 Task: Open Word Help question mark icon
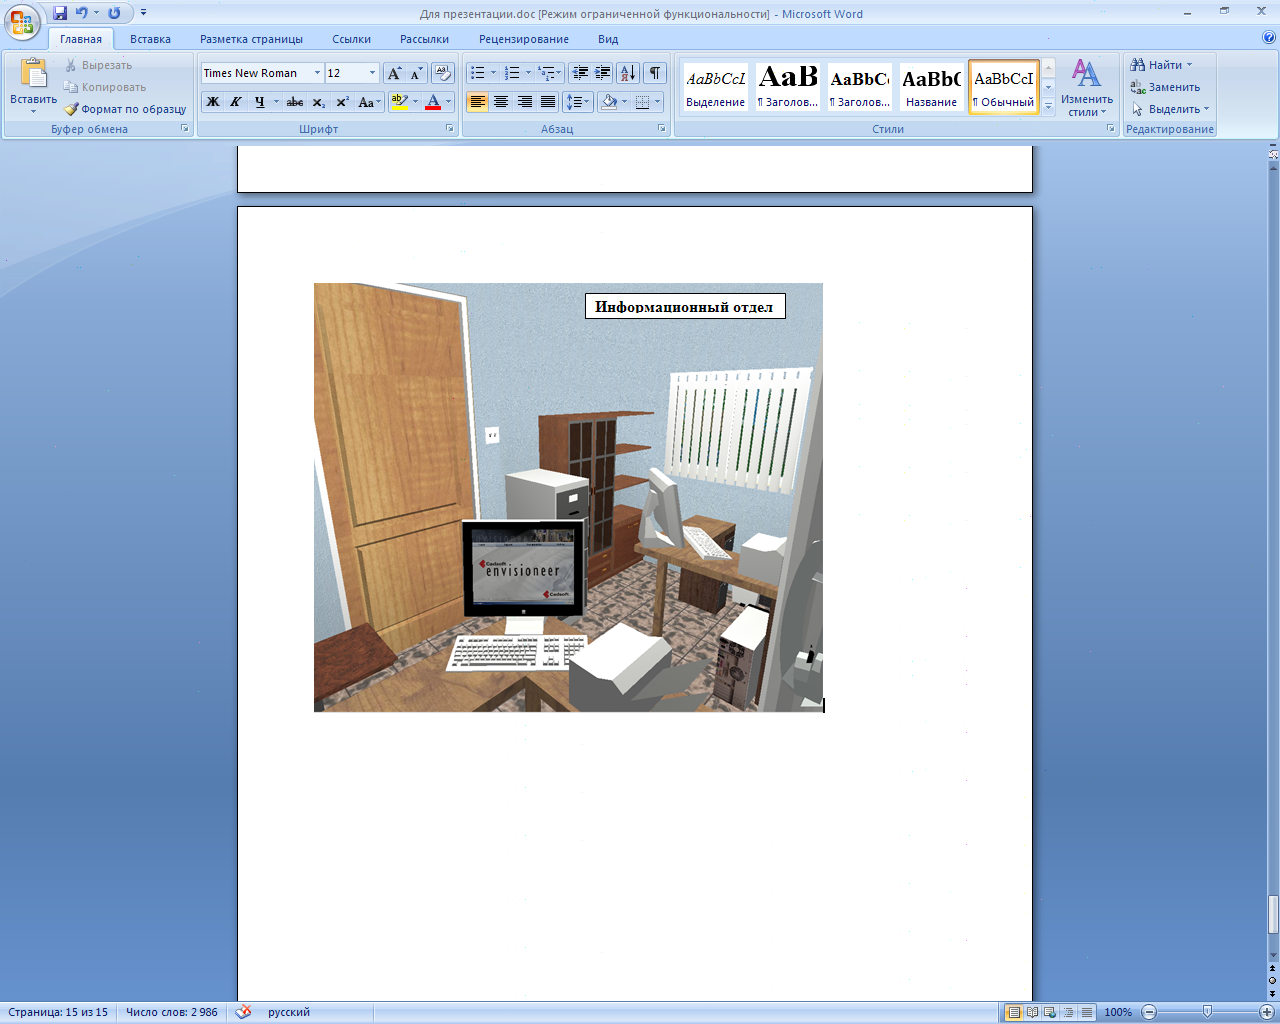click(1269, 38)
